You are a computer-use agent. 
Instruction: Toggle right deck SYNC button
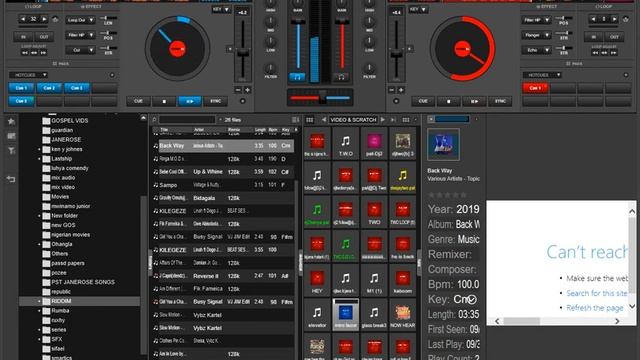coord(500,101)
